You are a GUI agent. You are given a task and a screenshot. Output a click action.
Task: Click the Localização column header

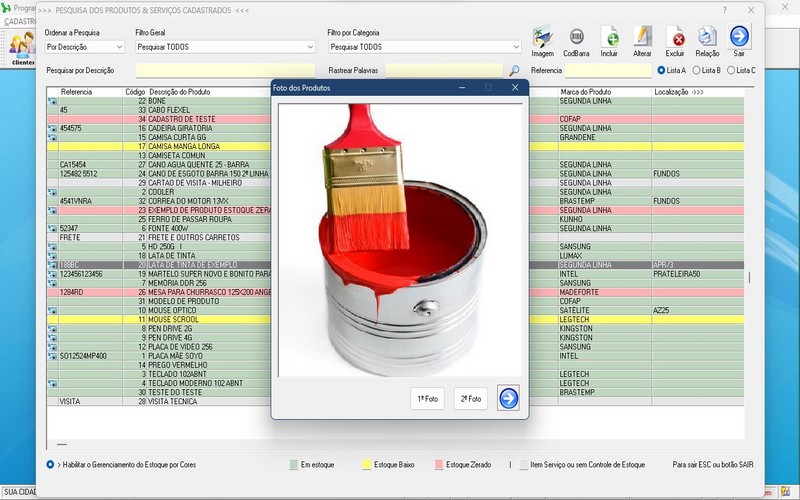[678, 92]
